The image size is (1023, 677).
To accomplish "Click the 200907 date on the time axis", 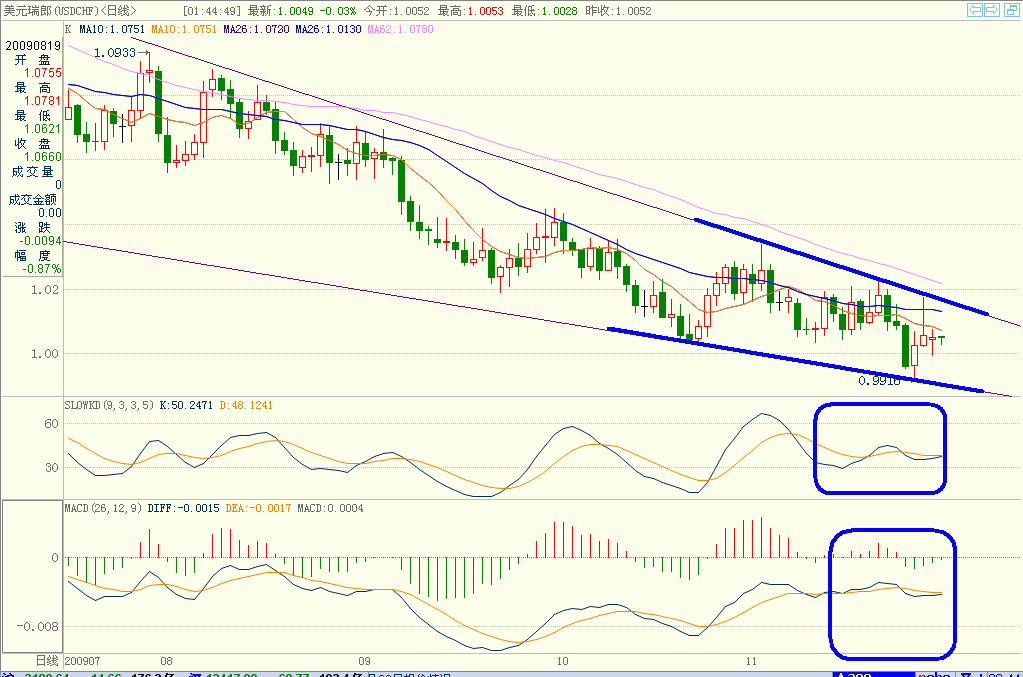I will tap(83, 661).
